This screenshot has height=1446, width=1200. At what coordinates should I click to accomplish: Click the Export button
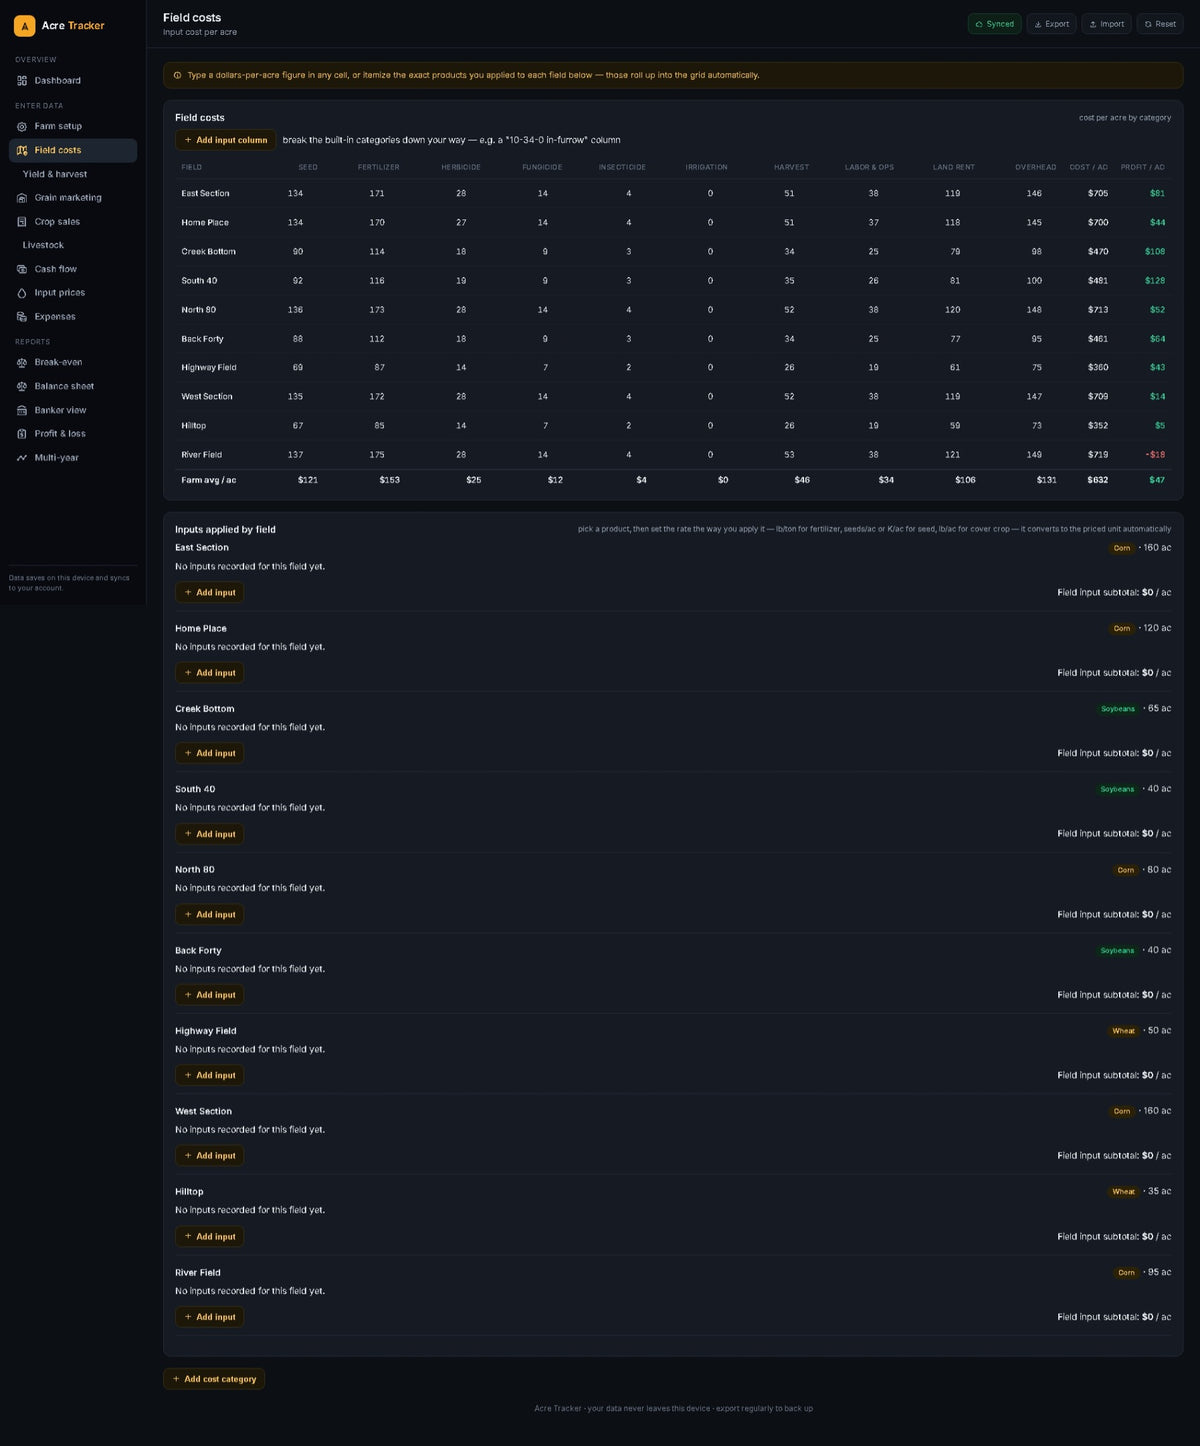(1051, 24)
